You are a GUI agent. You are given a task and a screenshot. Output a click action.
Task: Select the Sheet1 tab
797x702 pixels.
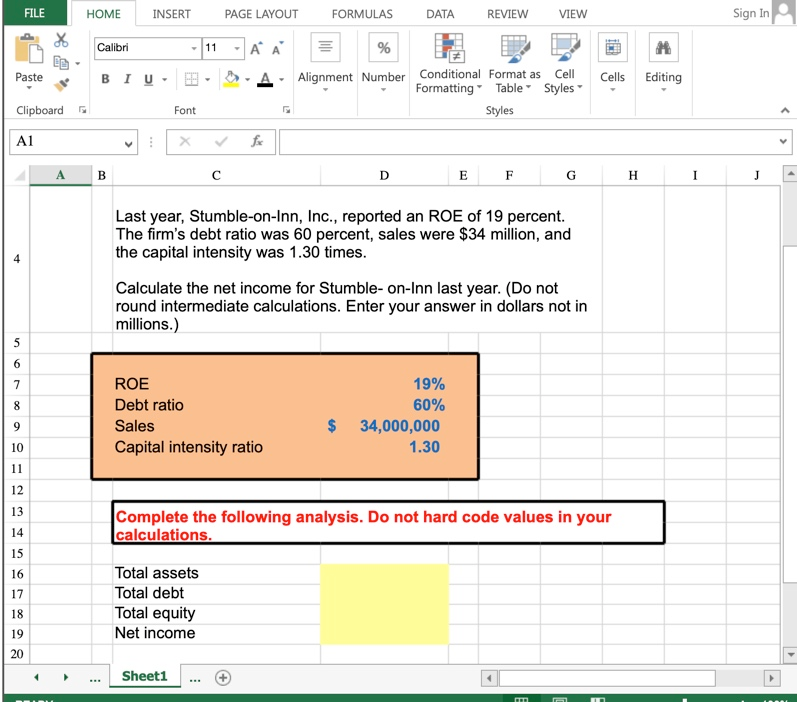click(x=144, y=676)
